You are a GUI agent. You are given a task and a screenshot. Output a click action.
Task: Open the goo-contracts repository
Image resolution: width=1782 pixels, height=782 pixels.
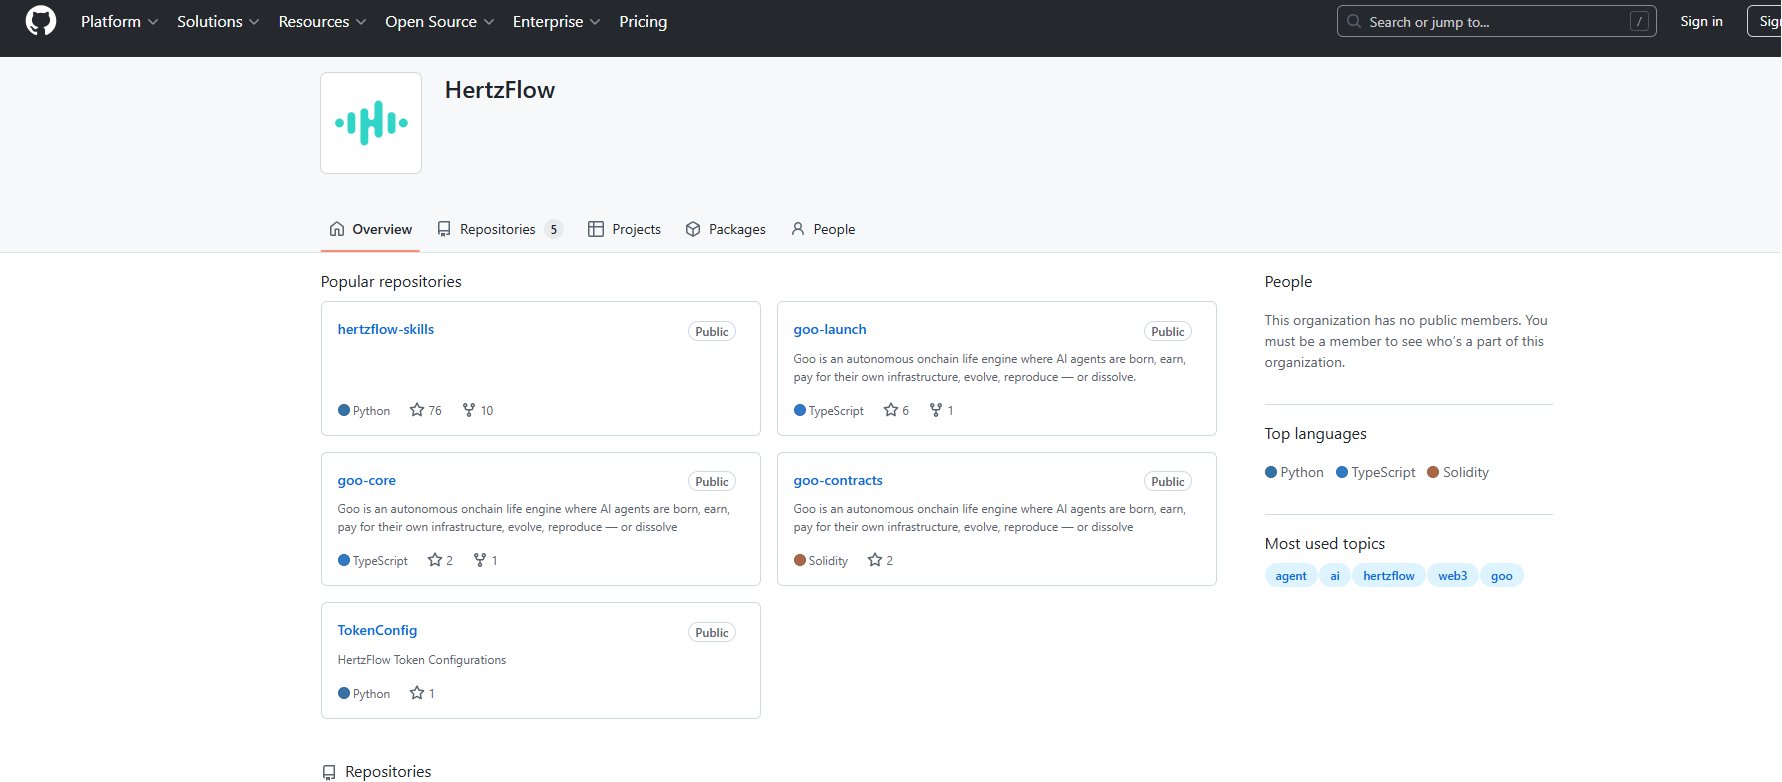click(x=838, y=480)
